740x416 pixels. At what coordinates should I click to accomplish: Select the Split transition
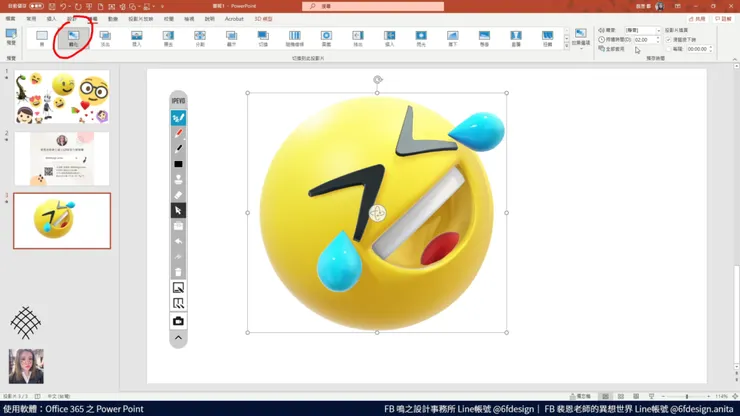[200, 38]
